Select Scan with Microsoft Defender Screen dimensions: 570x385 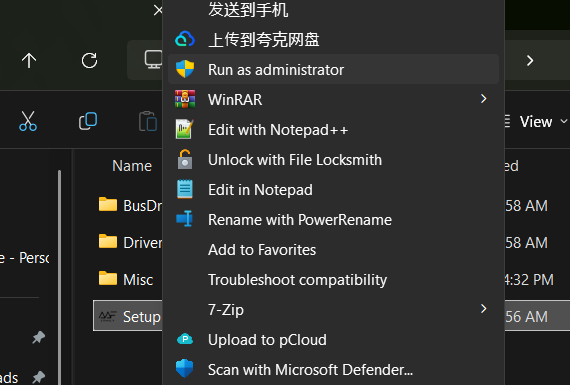coord(333,369)
